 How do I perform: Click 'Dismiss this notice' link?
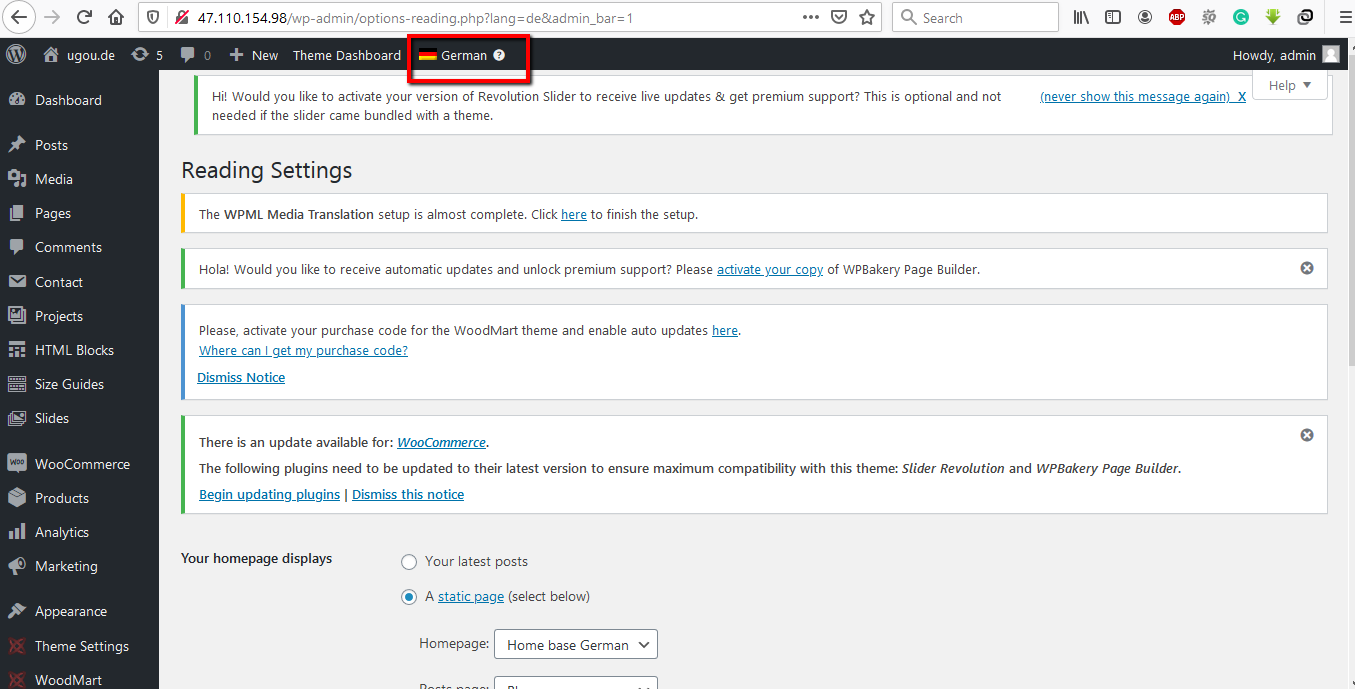(408, 494)
